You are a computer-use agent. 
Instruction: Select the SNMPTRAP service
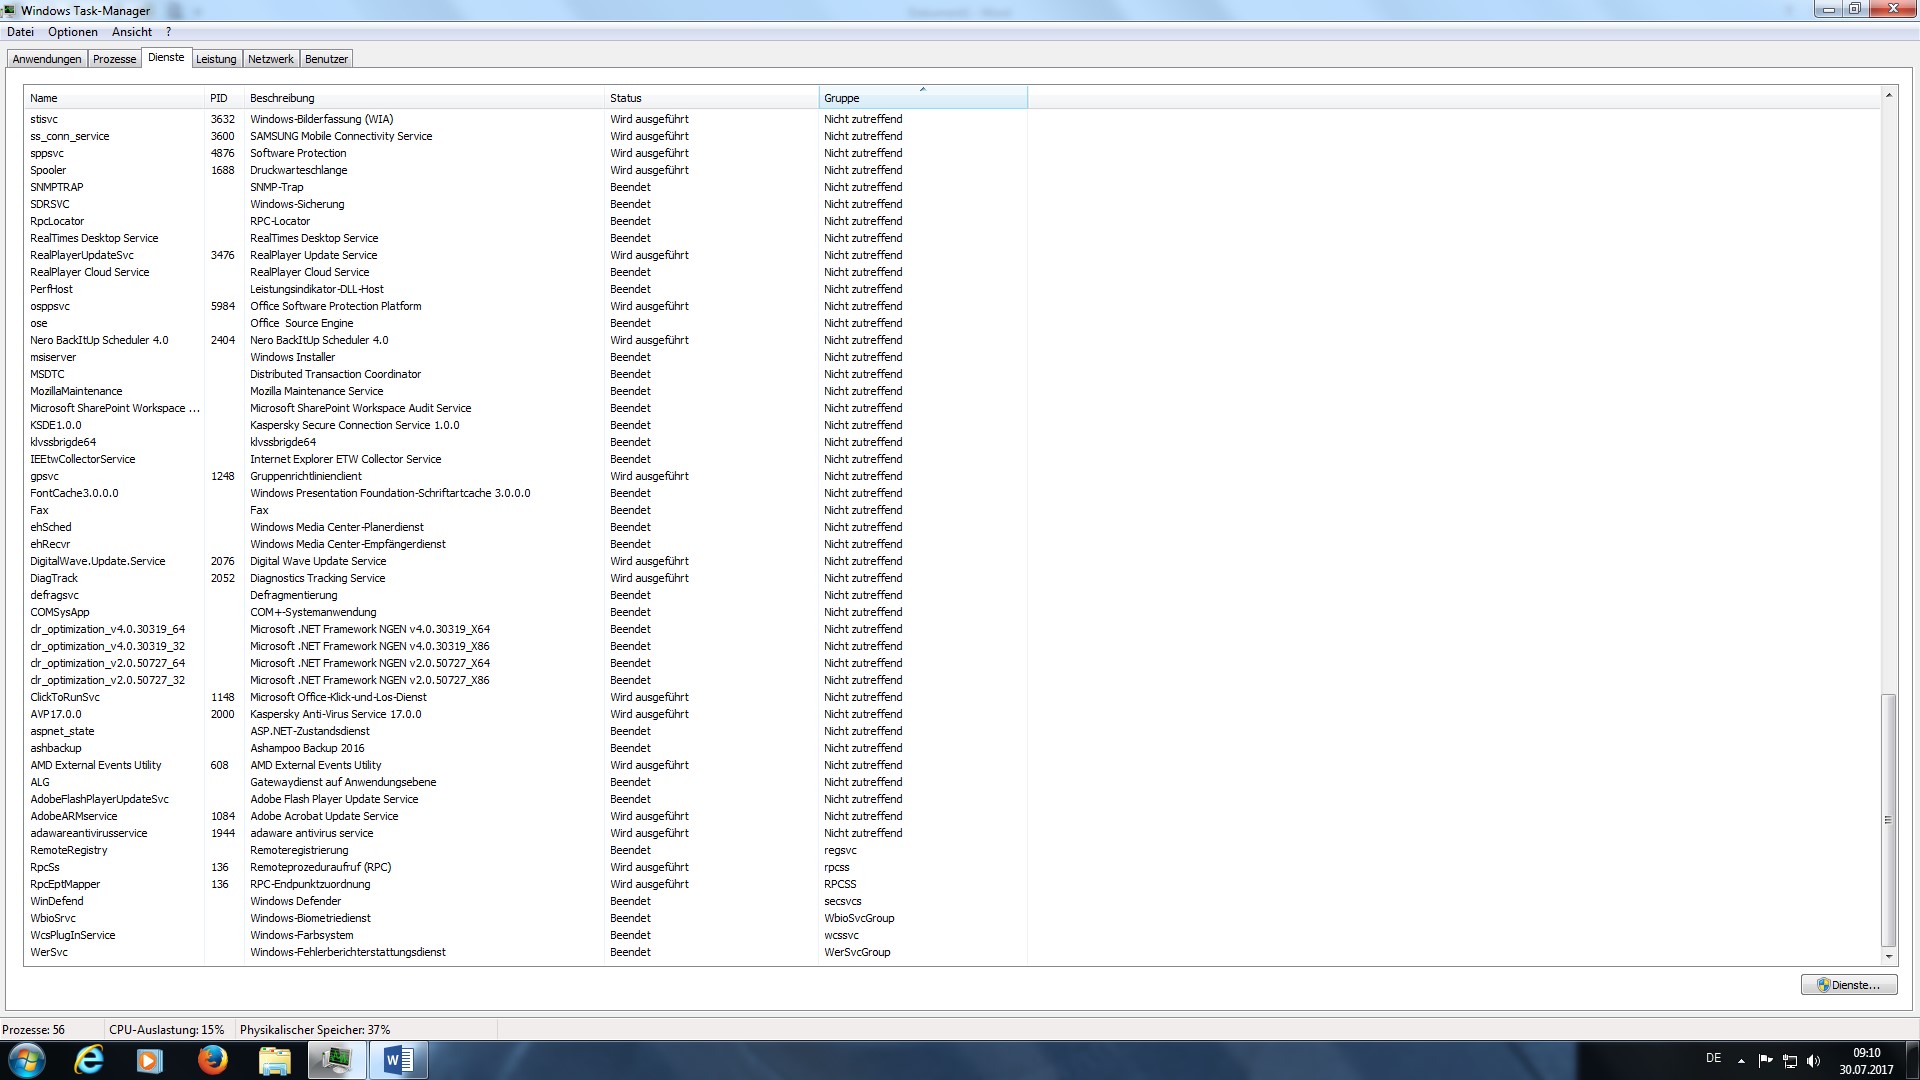click(x=525, y=187)
